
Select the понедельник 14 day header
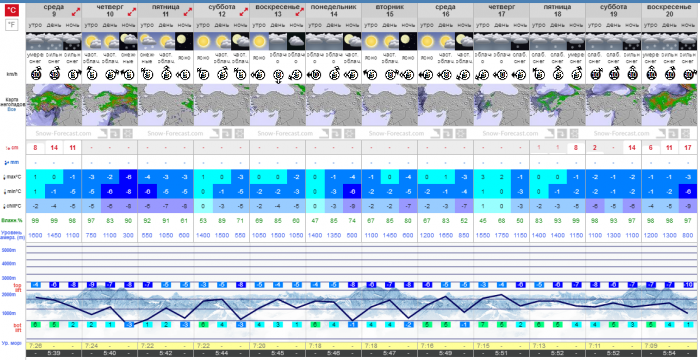coord(333,11)
